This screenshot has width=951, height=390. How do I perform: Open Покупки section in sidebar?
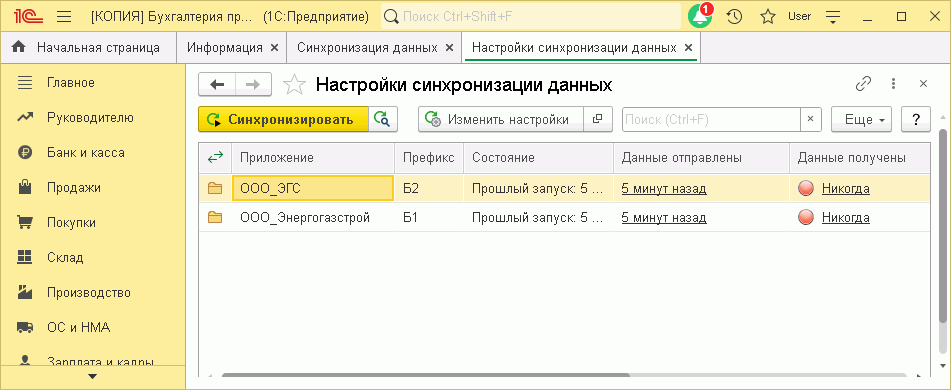click(x=93, y=223)
